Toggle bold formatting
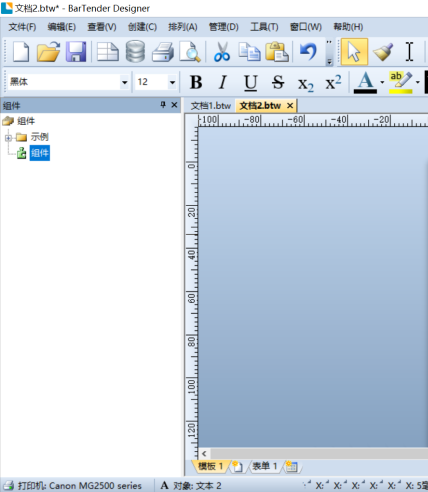Image resolution: width=428 pixels, height=492 pixels. (x=196, y=82)
